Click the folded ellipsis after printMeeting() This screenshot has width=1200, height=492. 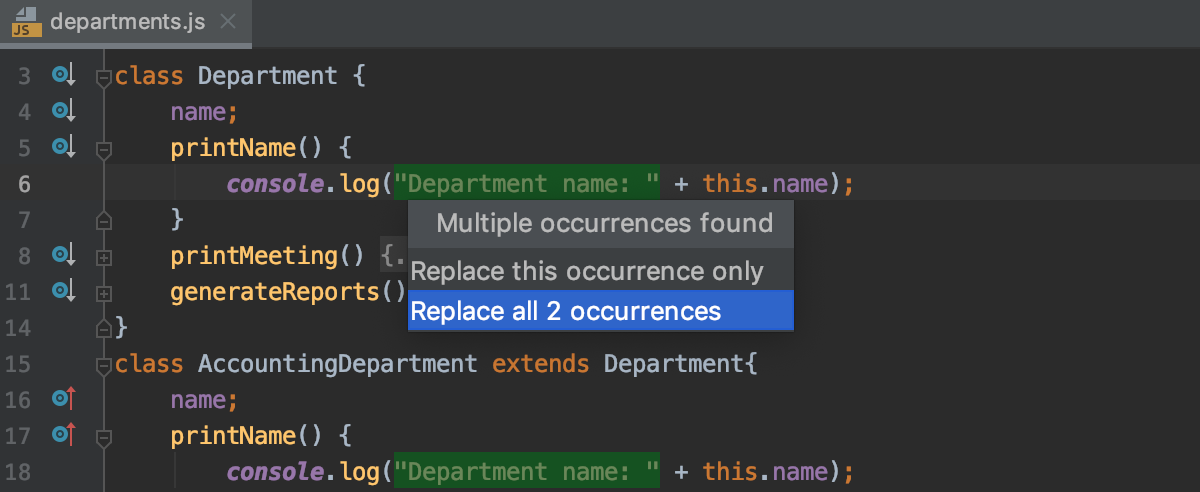[394, 256]
